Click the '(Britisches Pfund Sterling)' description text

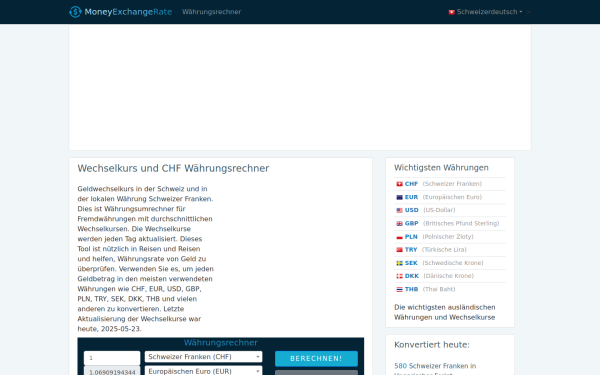click(x=461, y=223)
